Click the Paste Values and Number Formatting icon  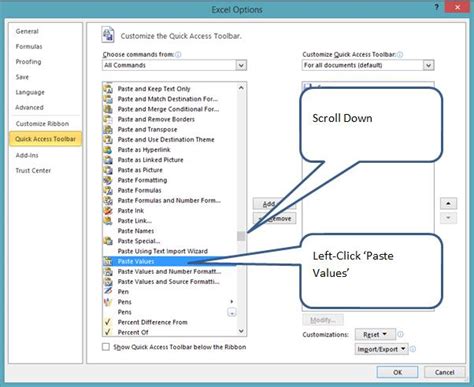pos(108,272)
